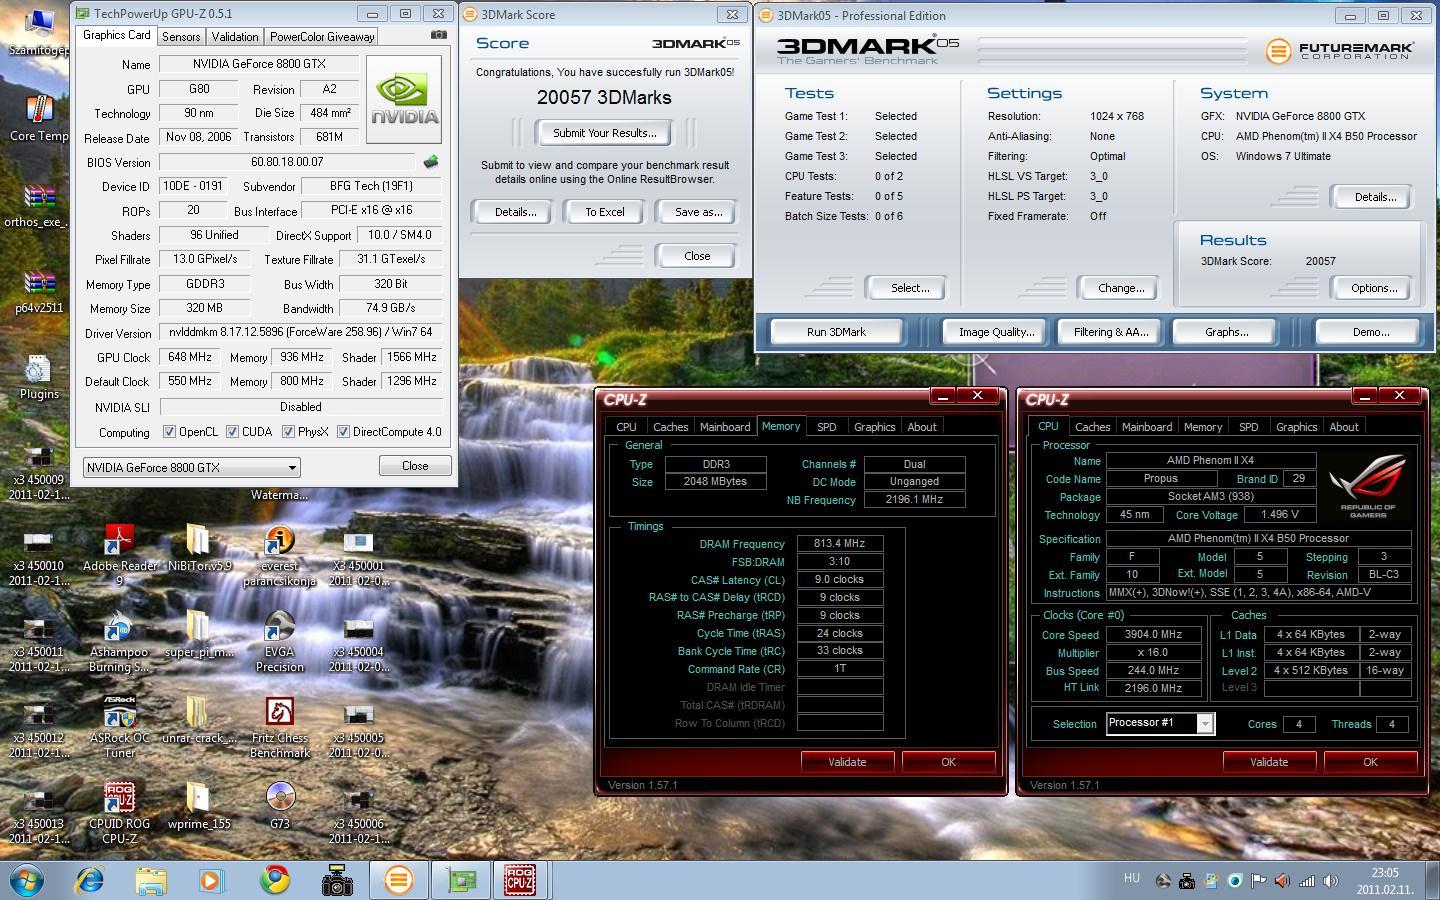This screenshot has width=1440, height=900.
Task: Click the 3DMark taskbar icon
Action: [x=398, y=880]
